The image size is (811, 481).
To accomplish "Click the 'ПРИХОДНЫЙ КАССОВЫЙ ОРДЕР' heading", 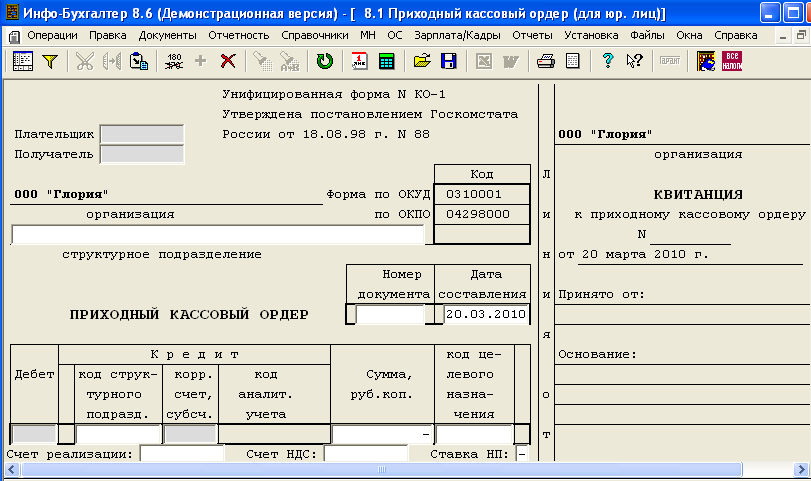I will tap(189, 314).
